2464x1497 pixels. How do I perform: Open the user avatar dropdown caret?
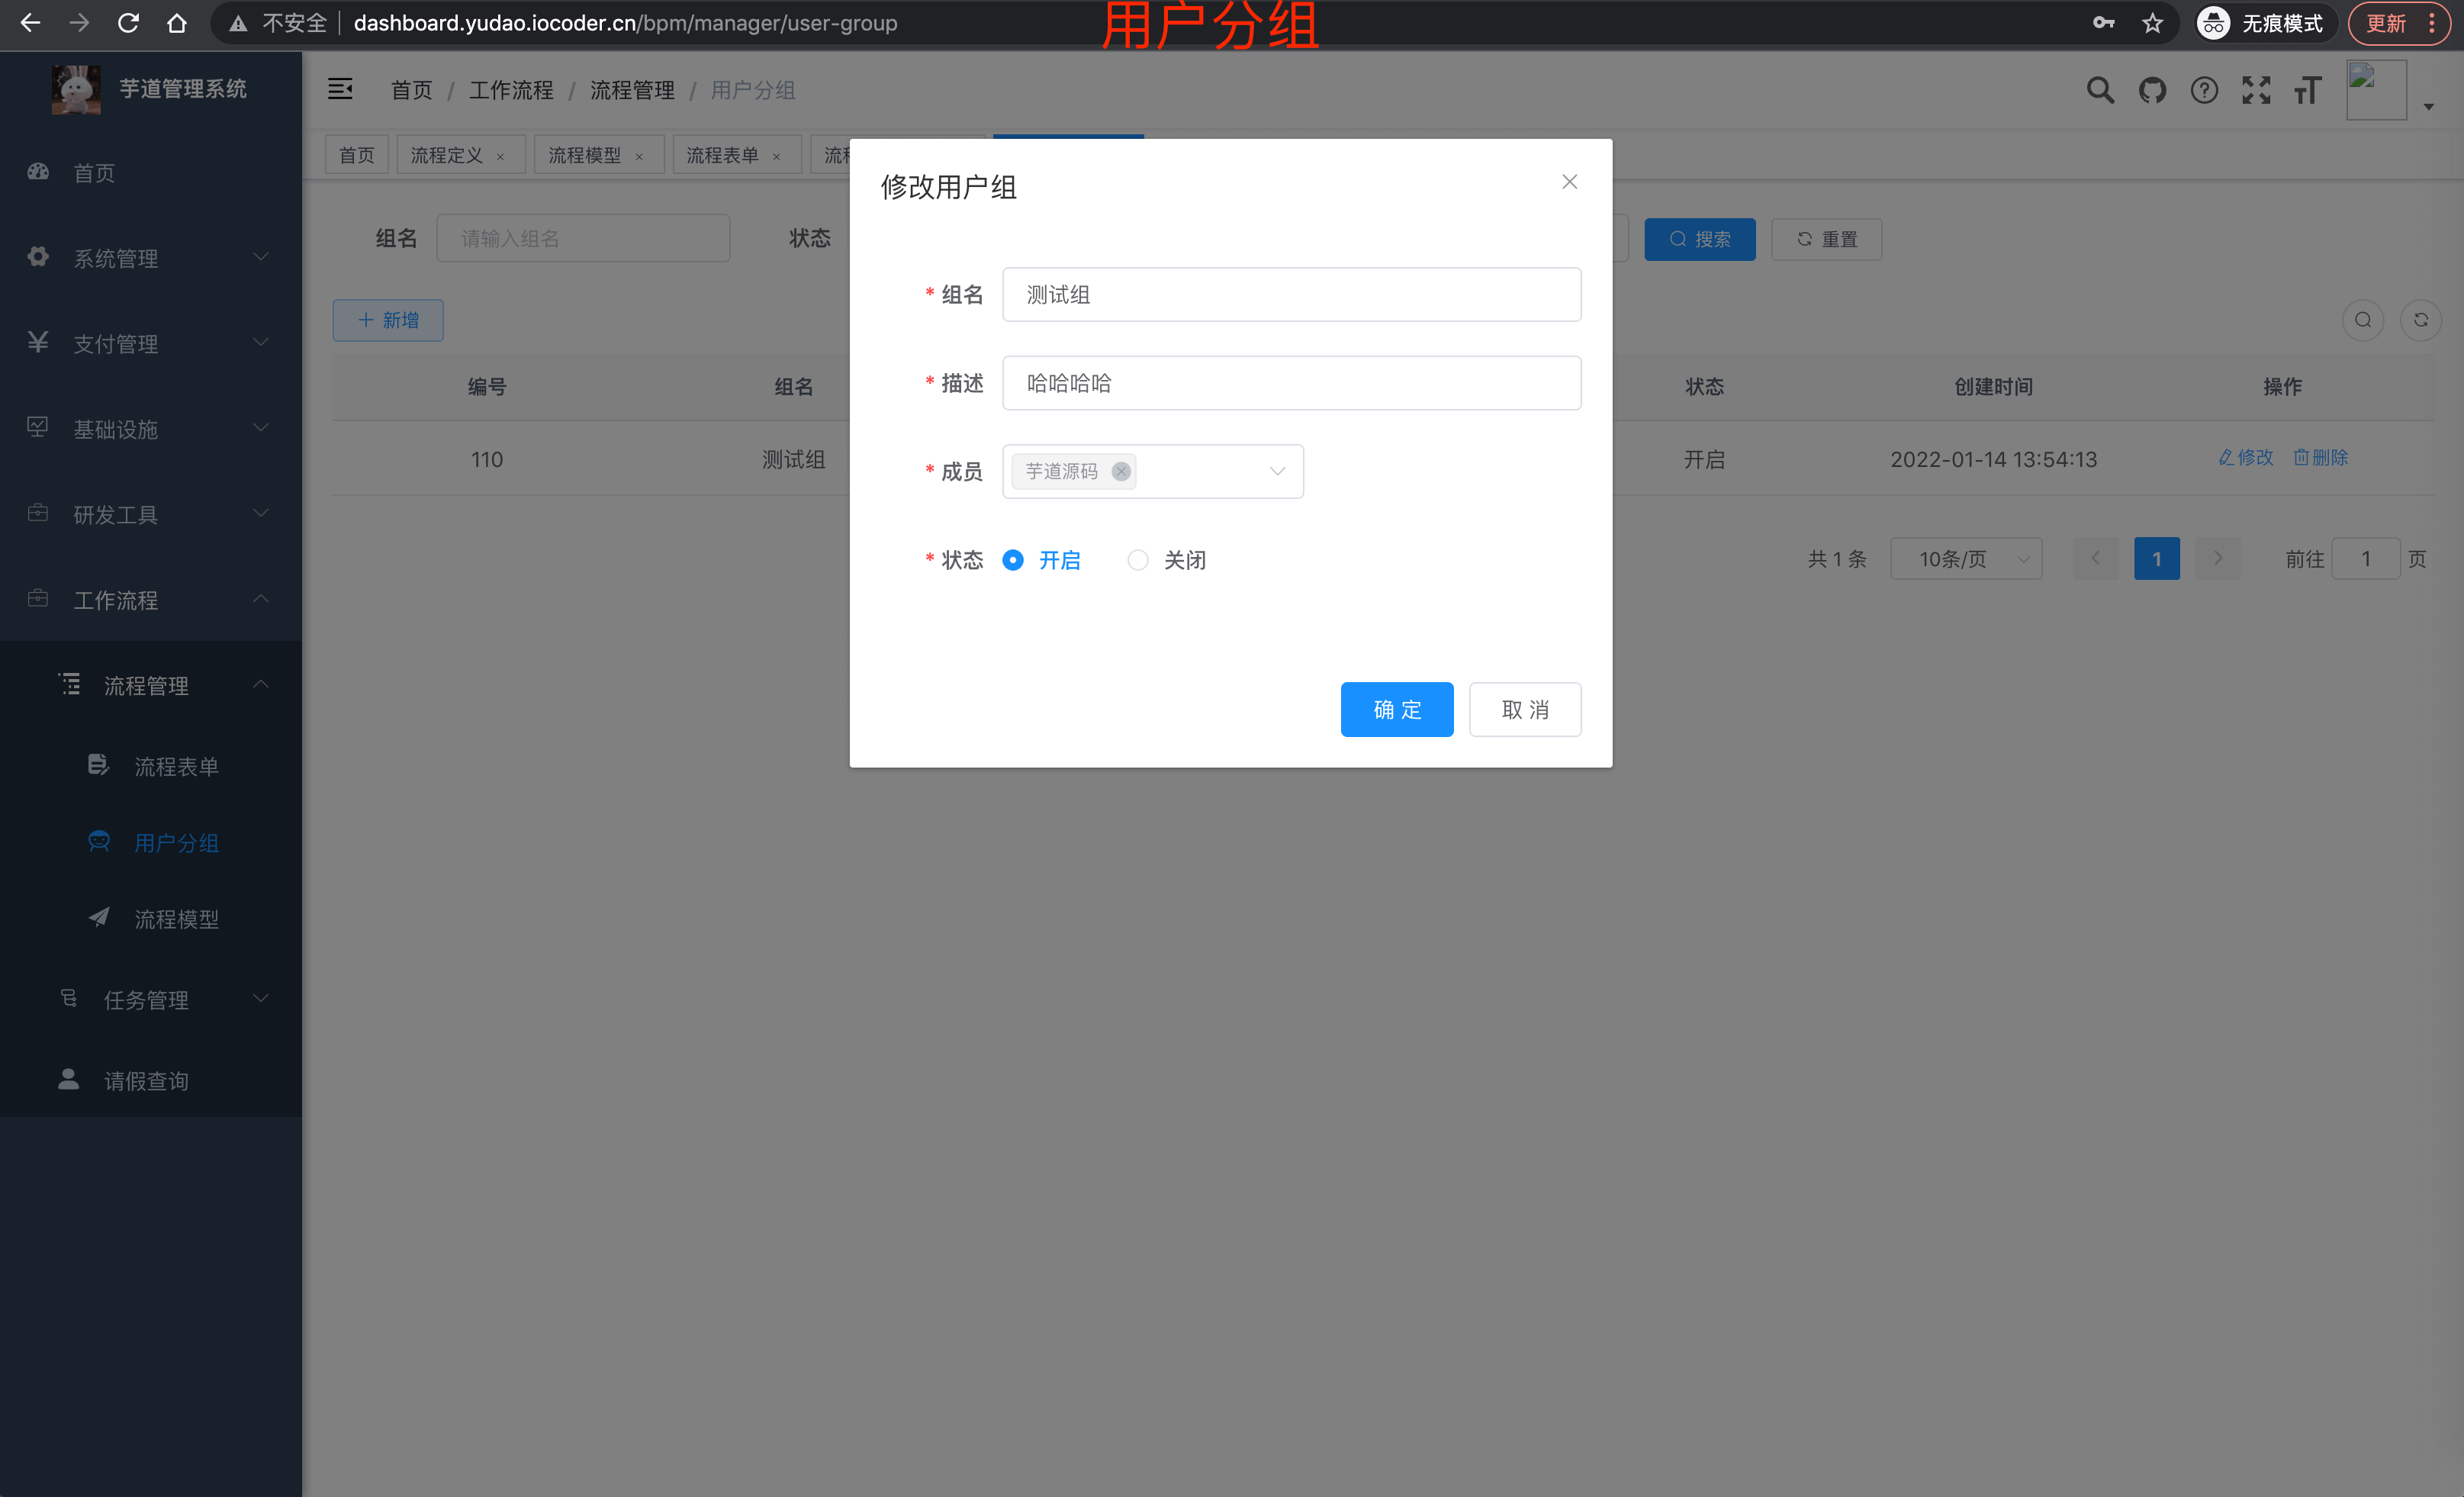2428,106
